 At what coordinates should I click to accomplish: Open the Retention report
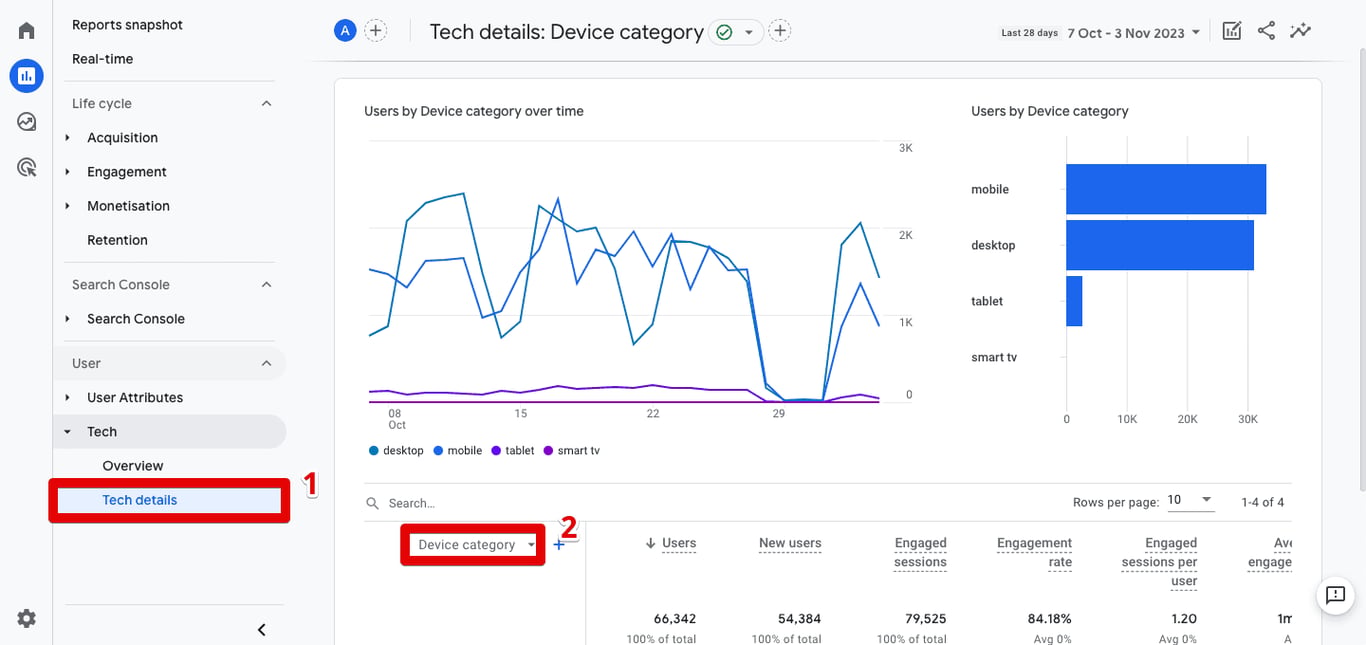117,240
